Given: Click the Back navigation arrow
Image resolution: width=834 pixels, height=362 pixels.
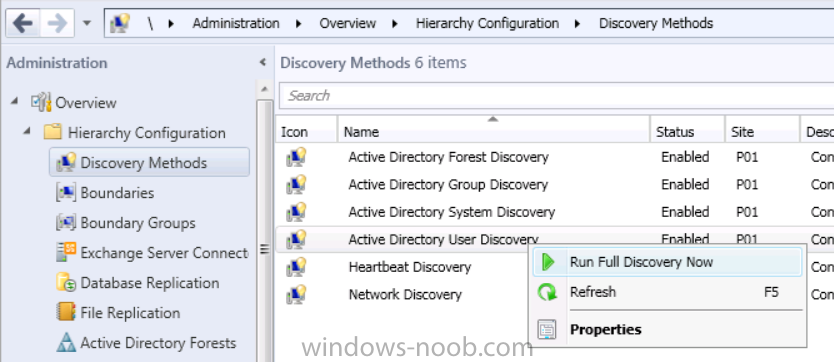Looking at the screenshot, I should tap(23, 23).
